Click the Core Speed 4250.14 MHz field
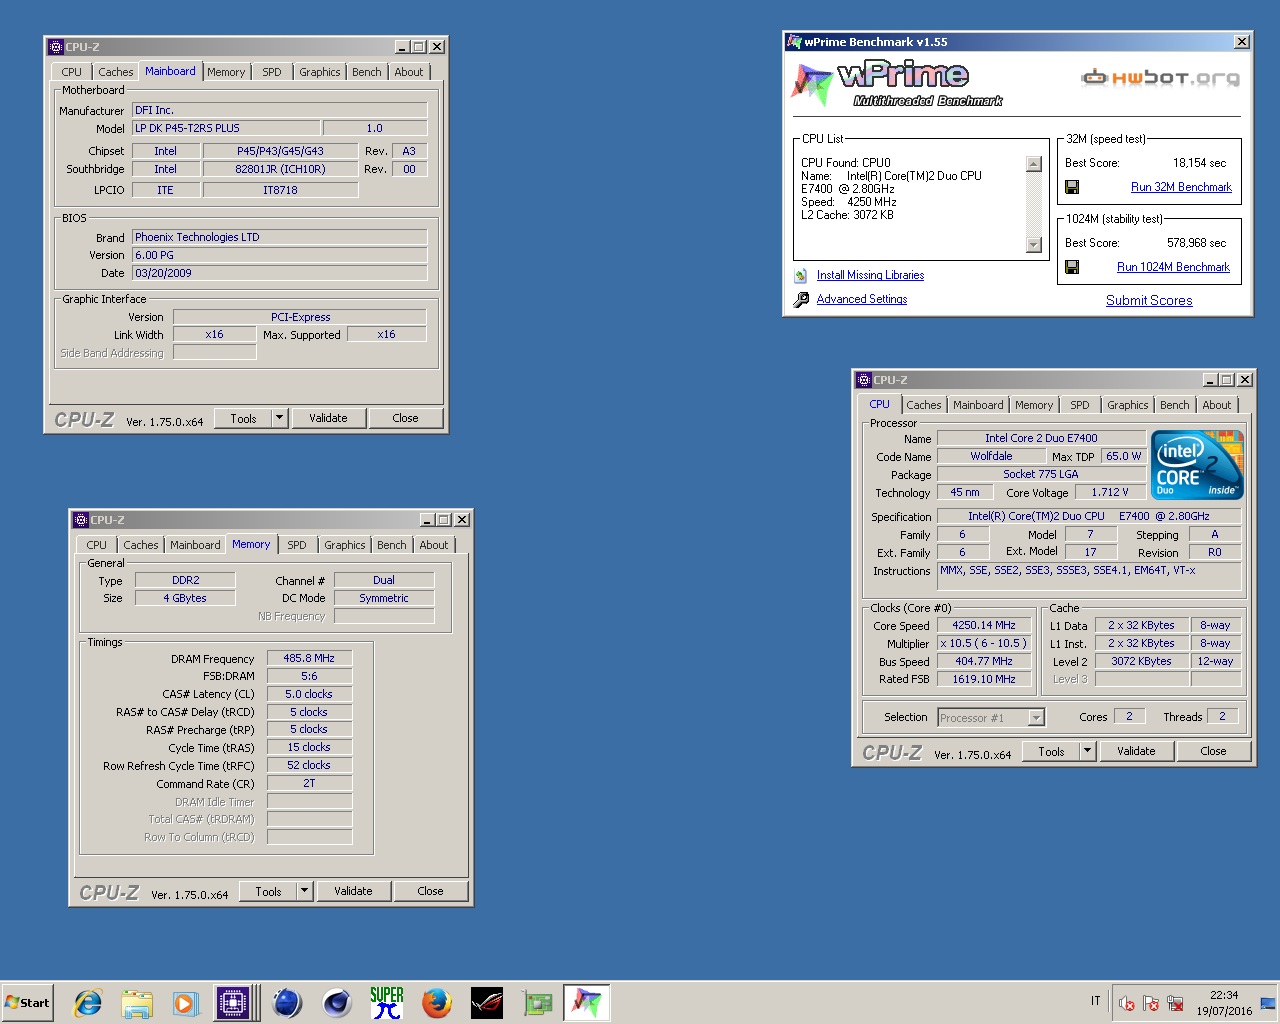 point(984,625)
